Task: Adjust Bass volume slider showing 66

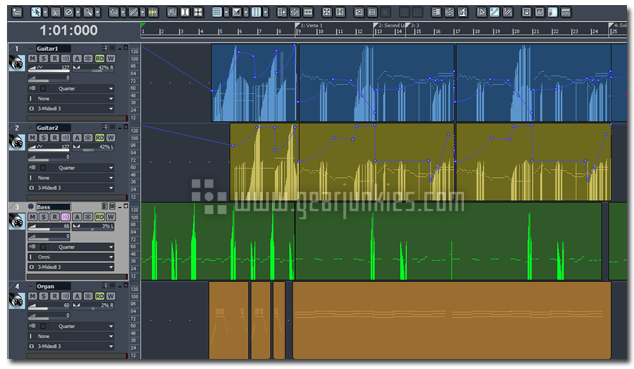Action: coord(49,226)
